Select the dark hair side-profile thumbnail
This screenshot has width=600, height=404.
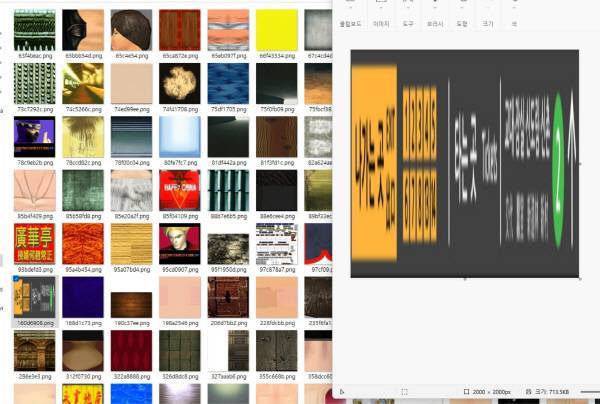pyautogui.click(x=83, y=30)
